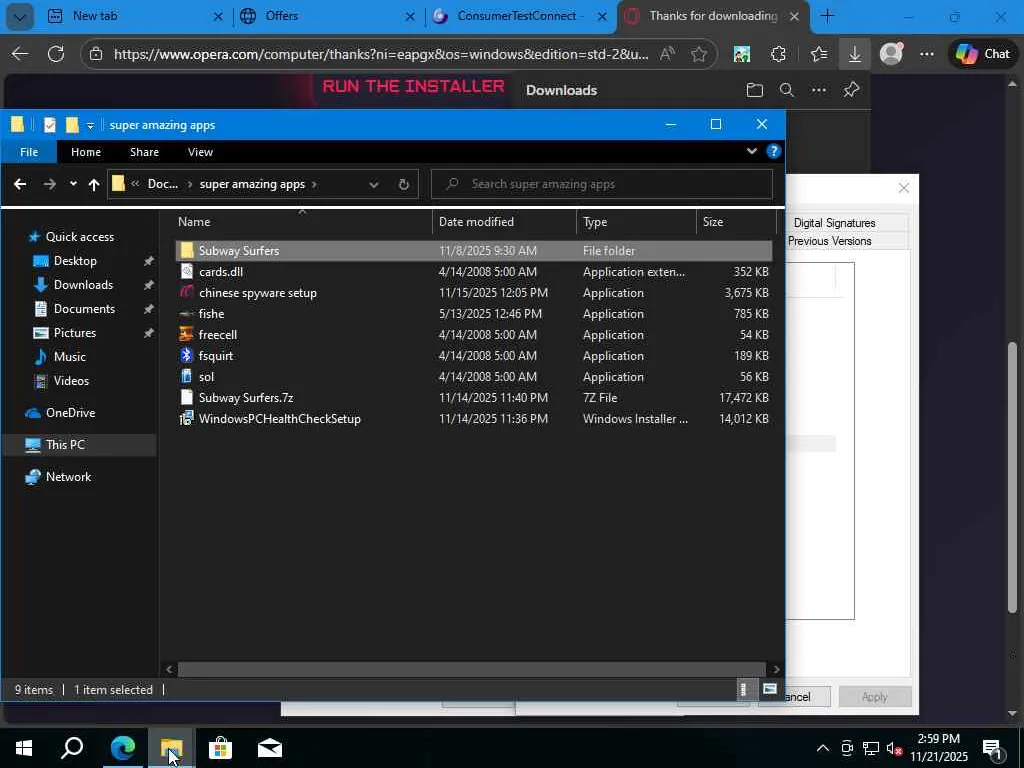Open taskbar search
Image resolution: width=1024 pixels, height=768 pixels.
click(72, 748)
